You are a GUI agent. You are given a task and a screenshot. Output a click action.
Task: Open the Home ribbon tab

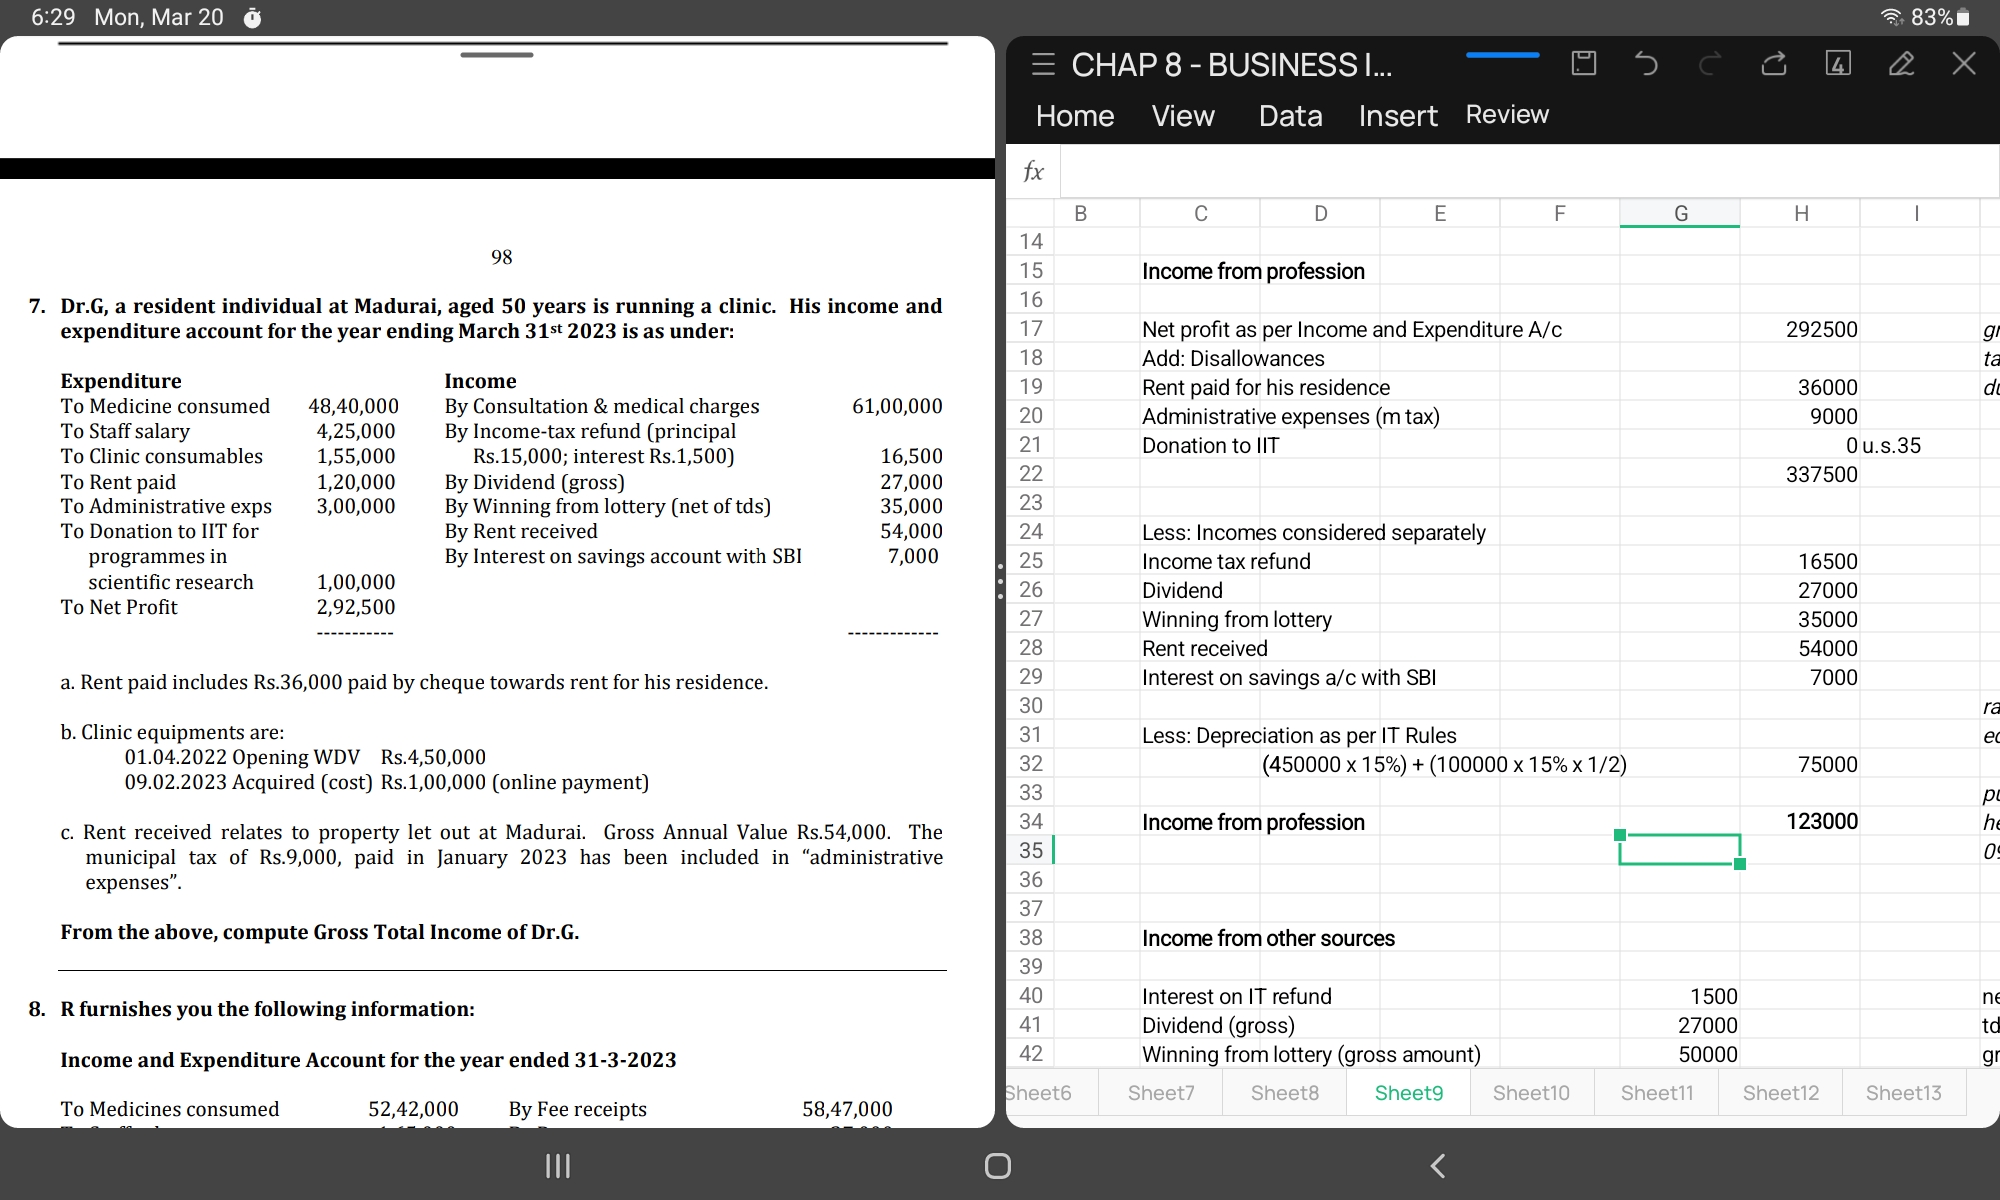click(x=1075, y=116)
